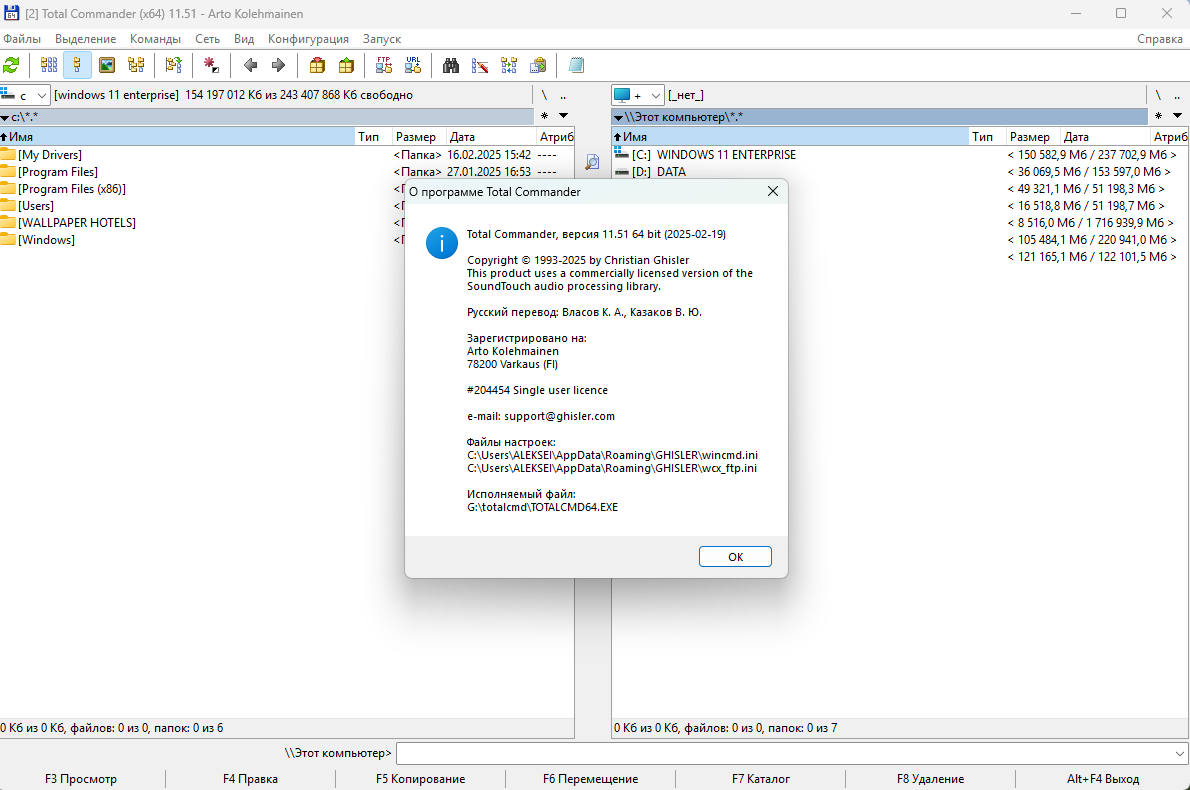Go forward with the right arrow icon
Image resolution: width=1190 pixels, height=790 pixels.
tap(279, 66)
